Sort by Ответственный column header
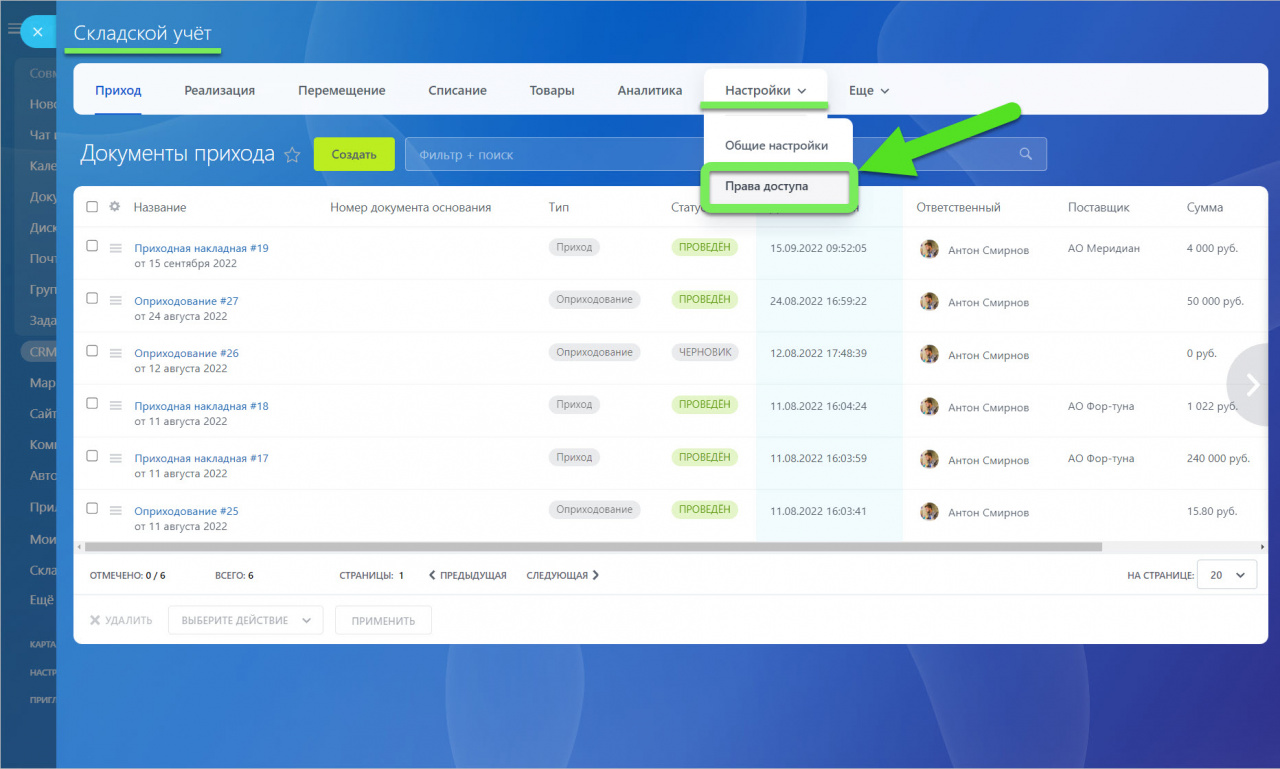Image resolution: width=1280 pixels, height=769 pixels. click(x=958, y=207)
